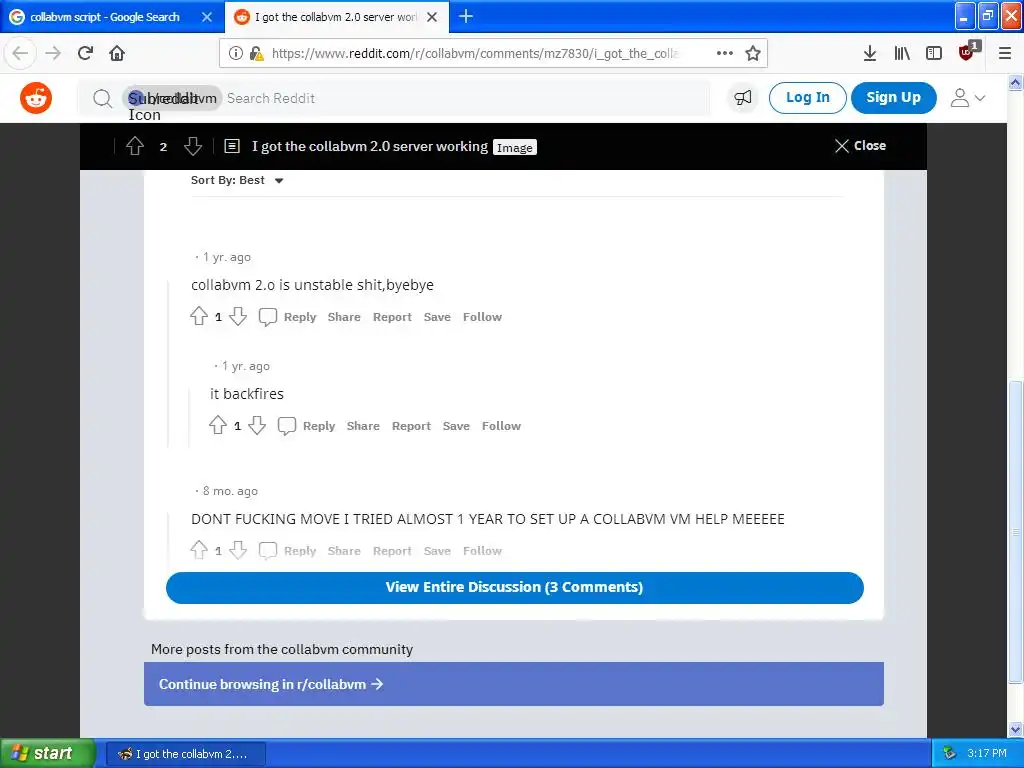
Task: Share the 'unstable shit,byebye' comment
Action: (x=344, y=317)
